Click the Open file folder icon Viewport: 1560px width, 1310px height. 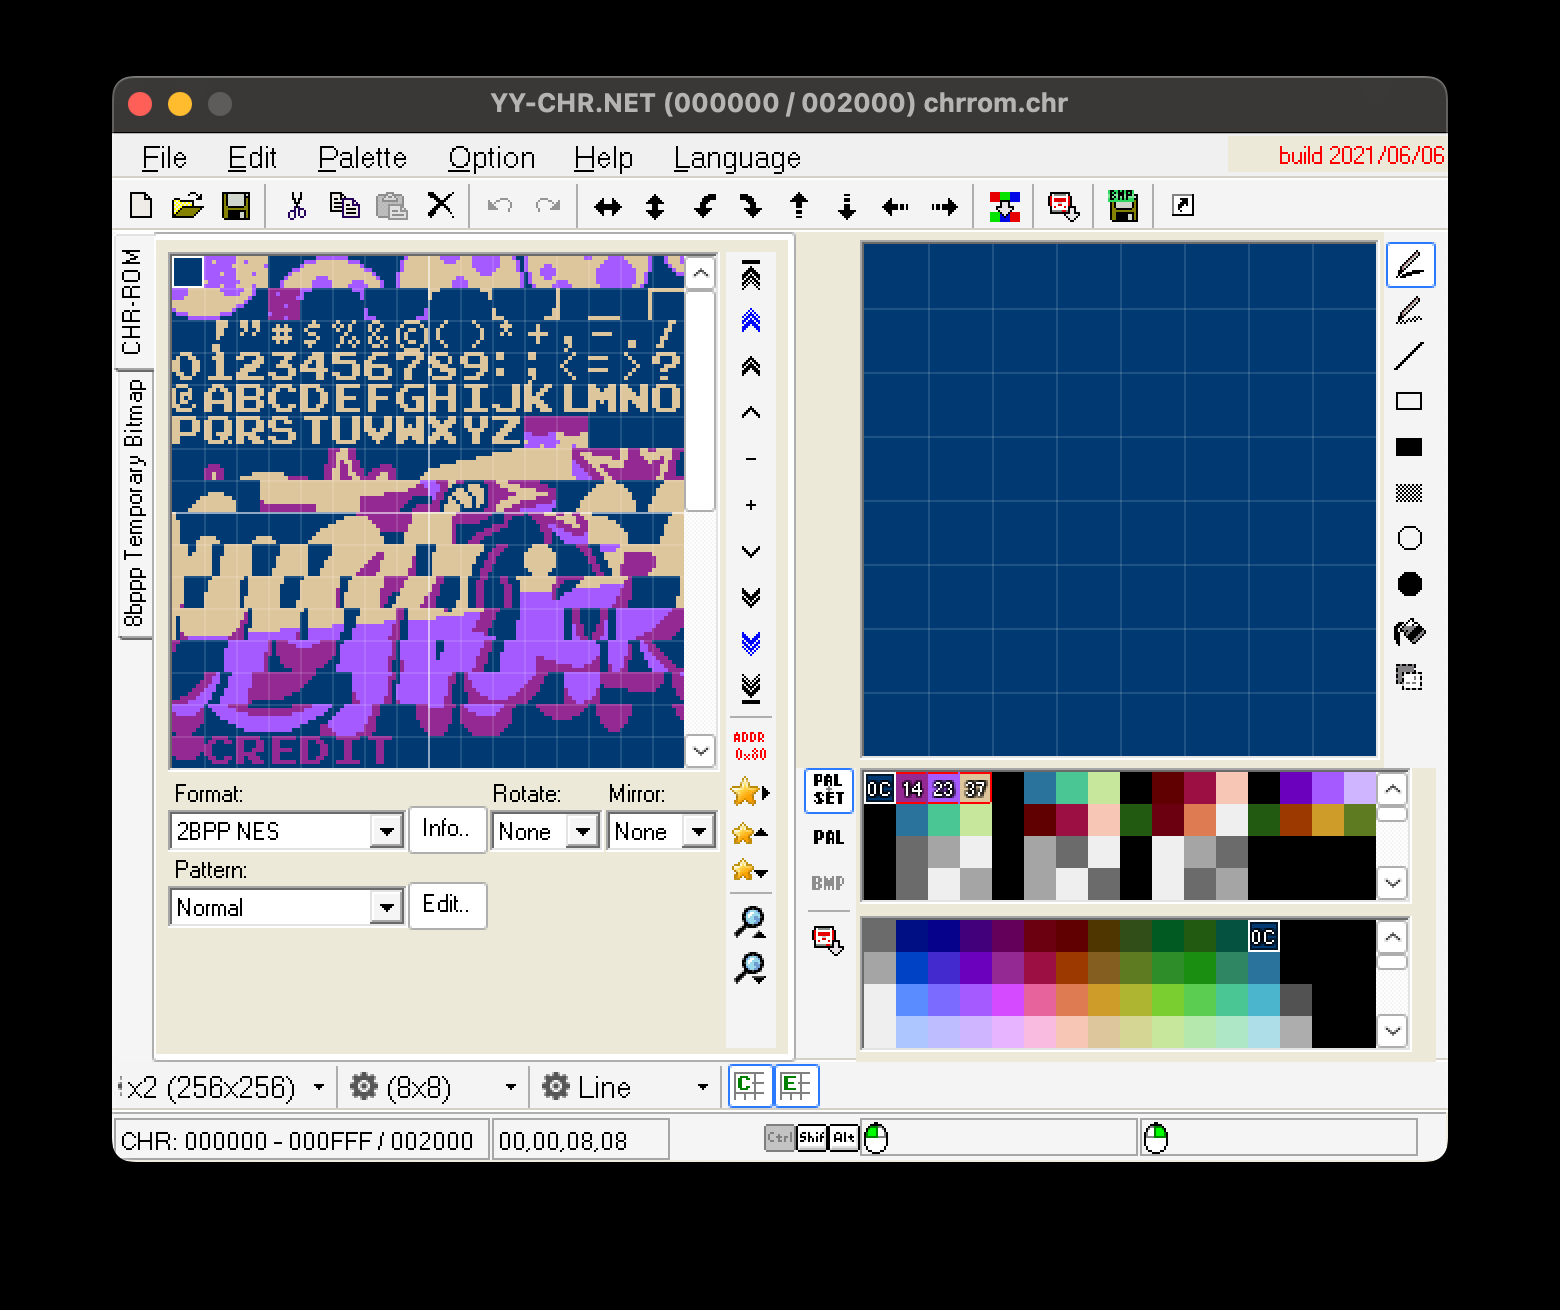[x=187, y=206]
